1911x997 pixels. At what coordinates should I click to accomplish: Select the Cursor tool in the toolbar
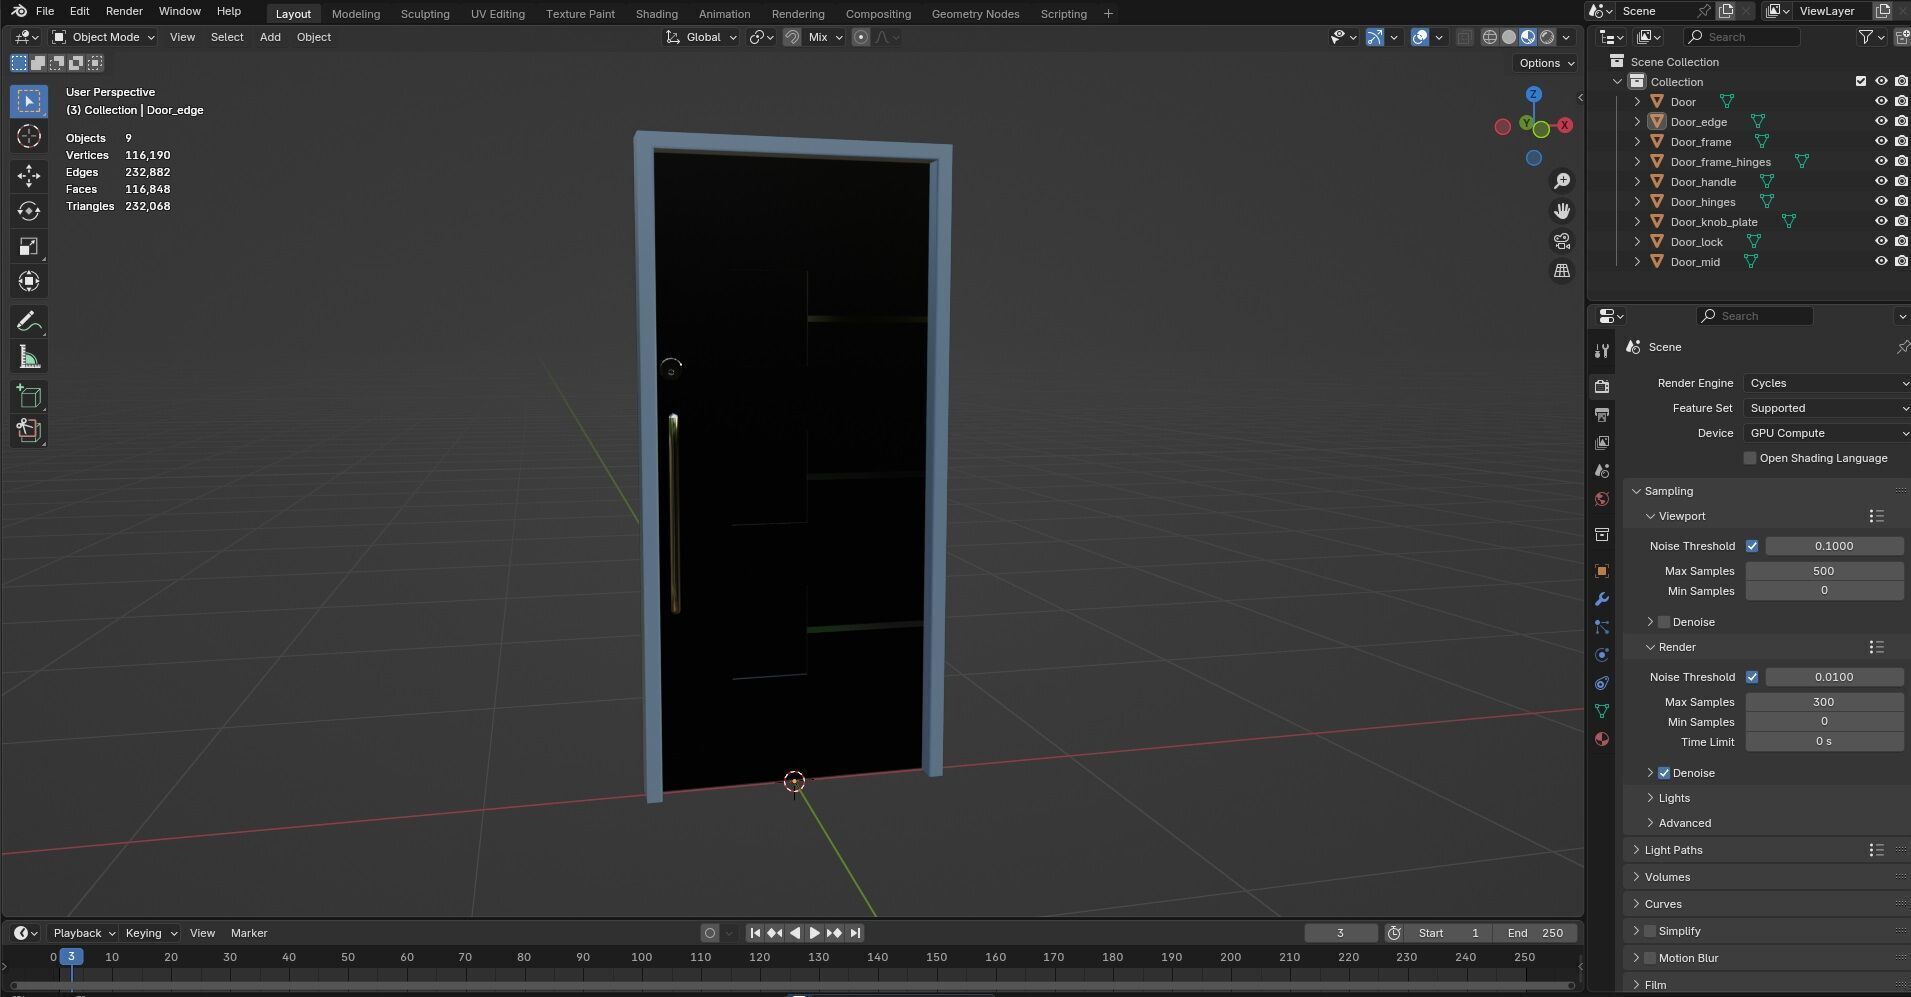point(28,136)
